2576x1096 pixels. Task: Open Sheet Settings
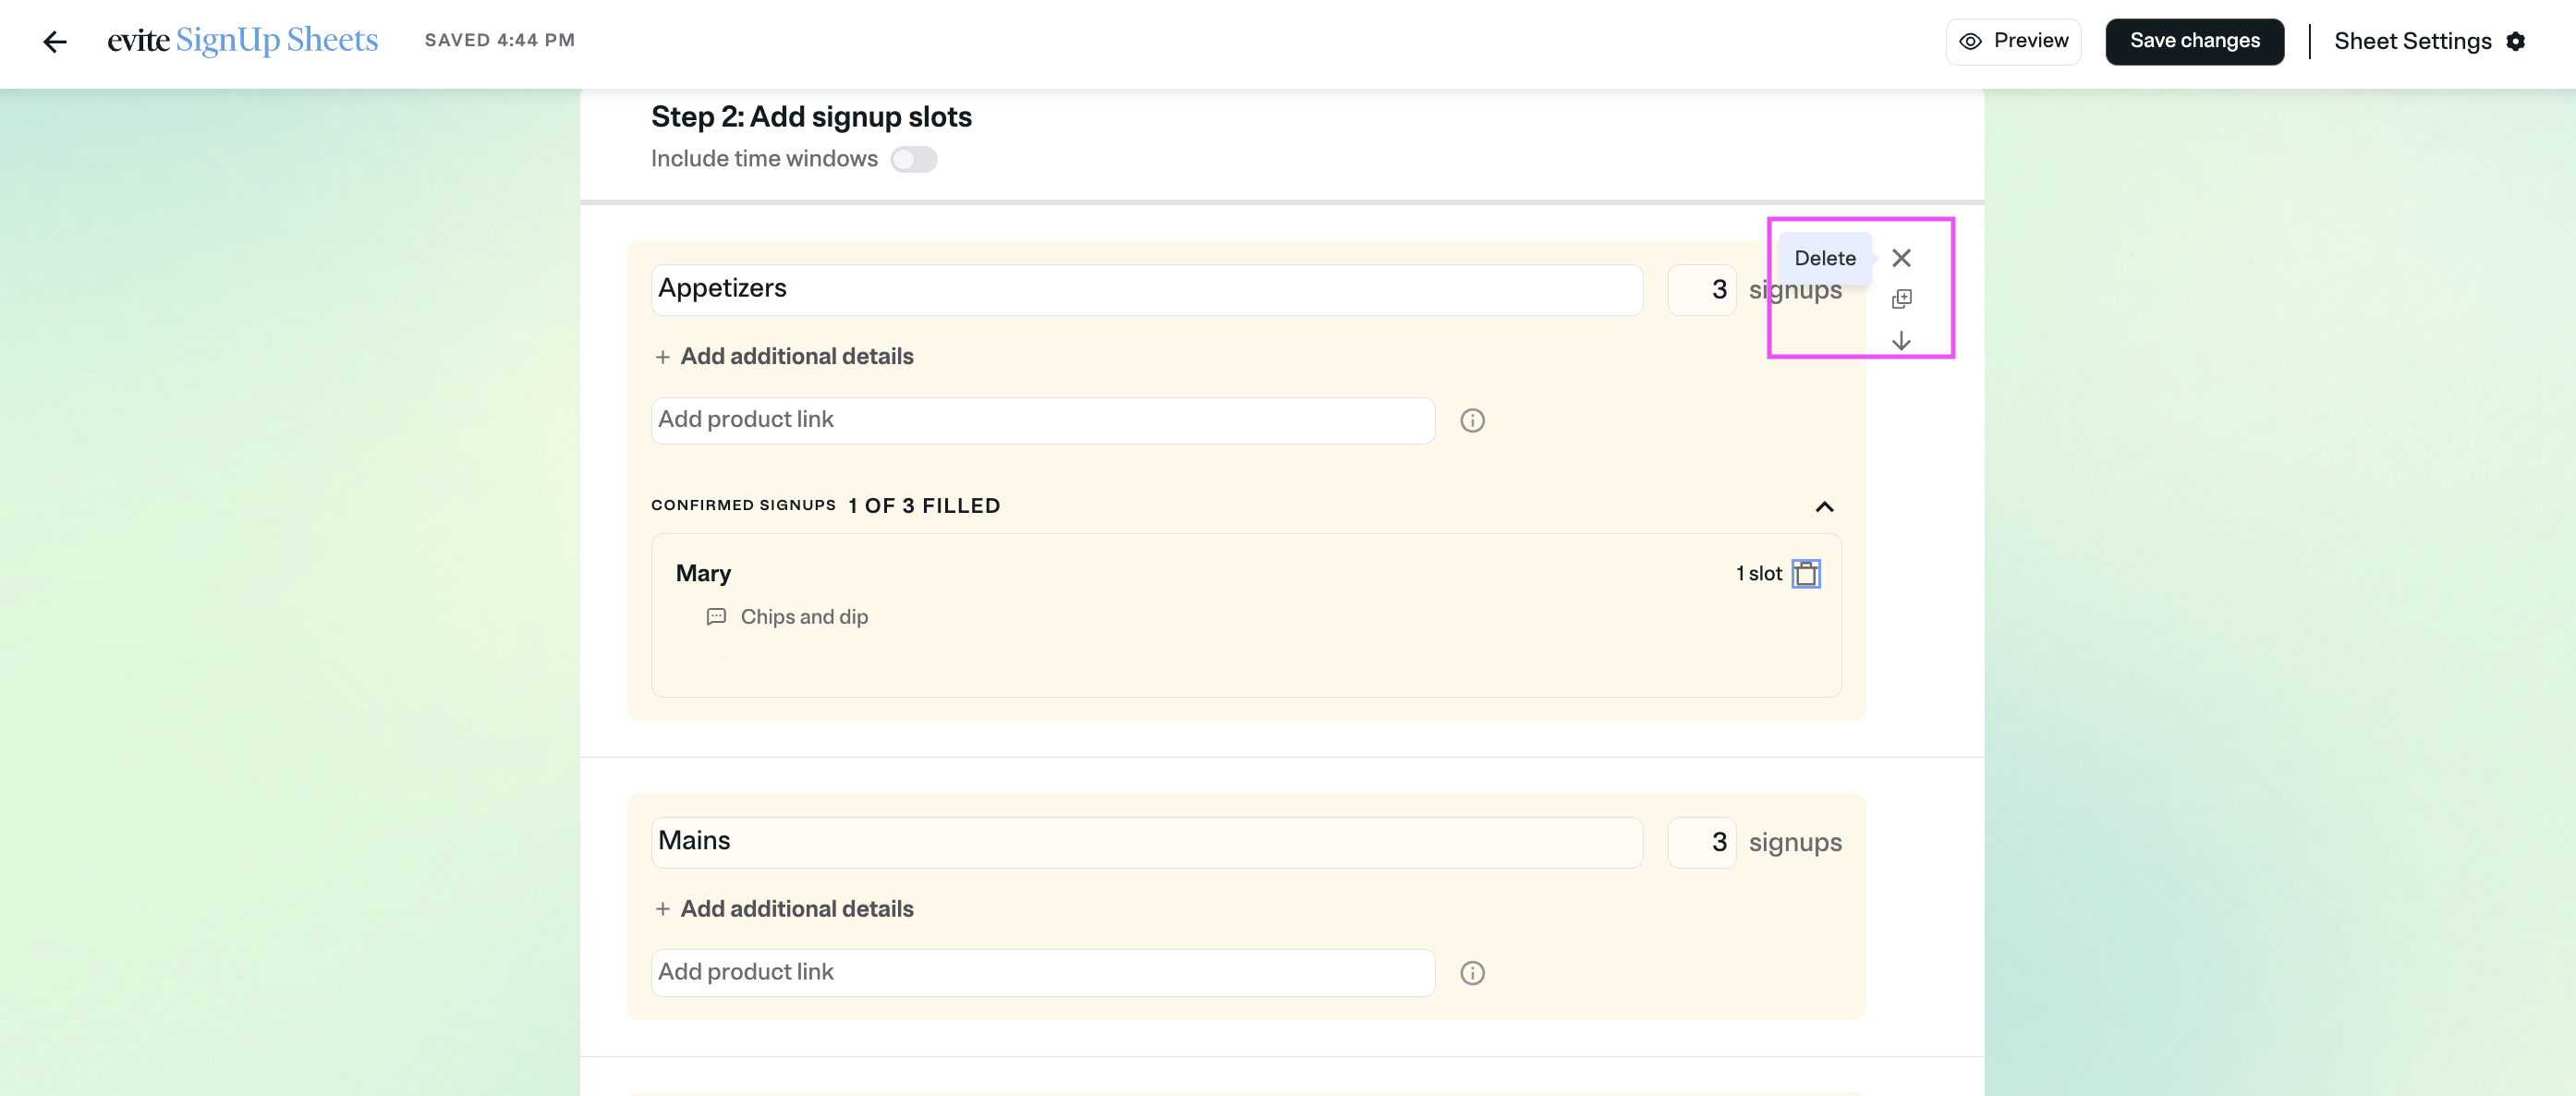tap(2412, 41)
